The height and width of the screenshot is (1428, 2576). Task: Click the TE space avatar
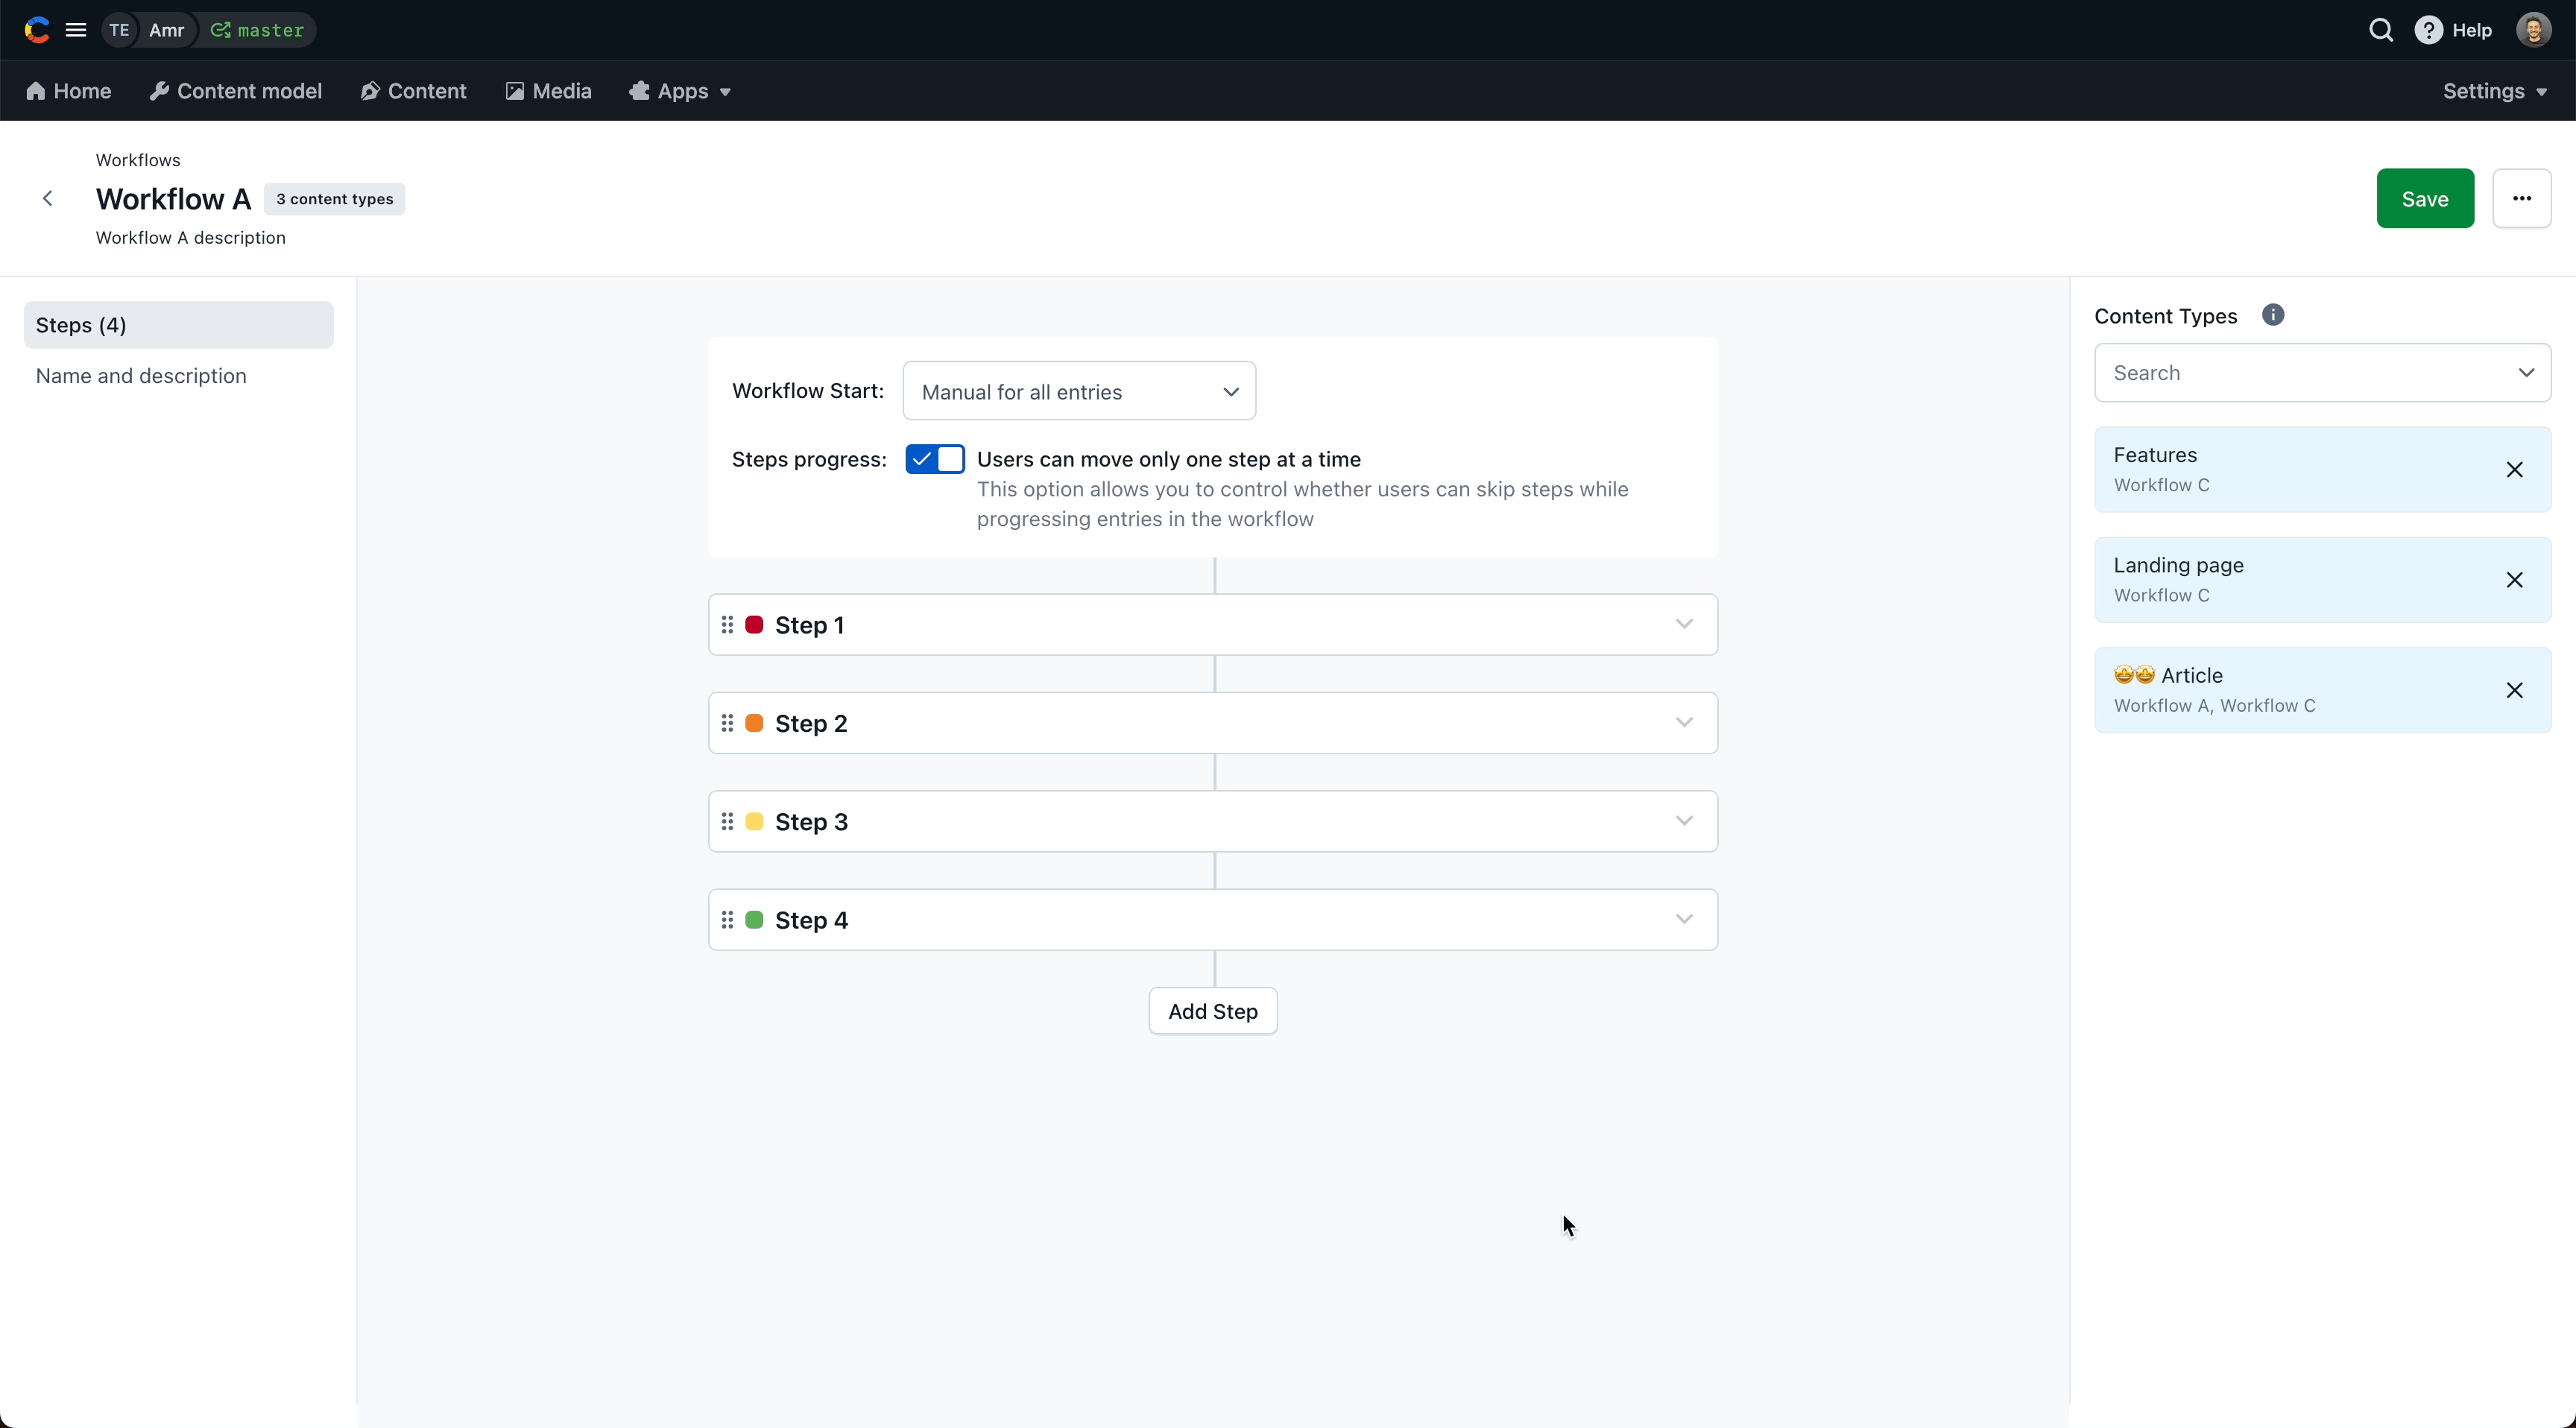119,30
